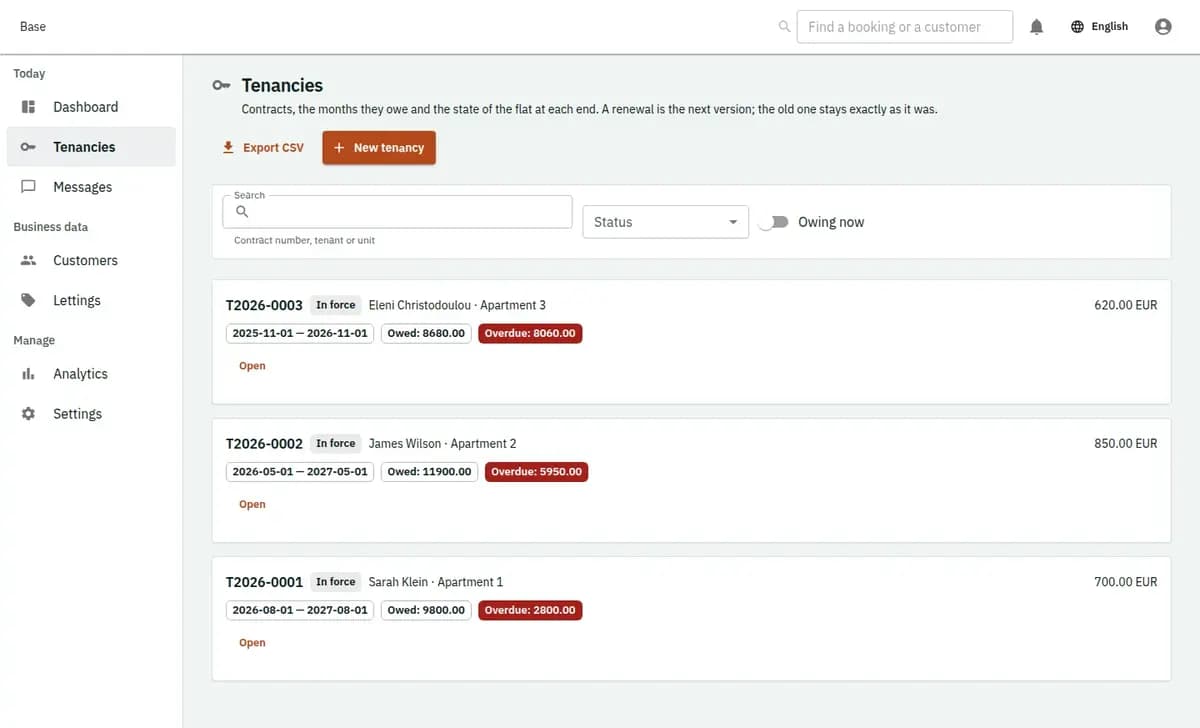This screenshot has width=1200, height=728.
Task: Click In force badge on T2026-0002
Action: [336, 444]
